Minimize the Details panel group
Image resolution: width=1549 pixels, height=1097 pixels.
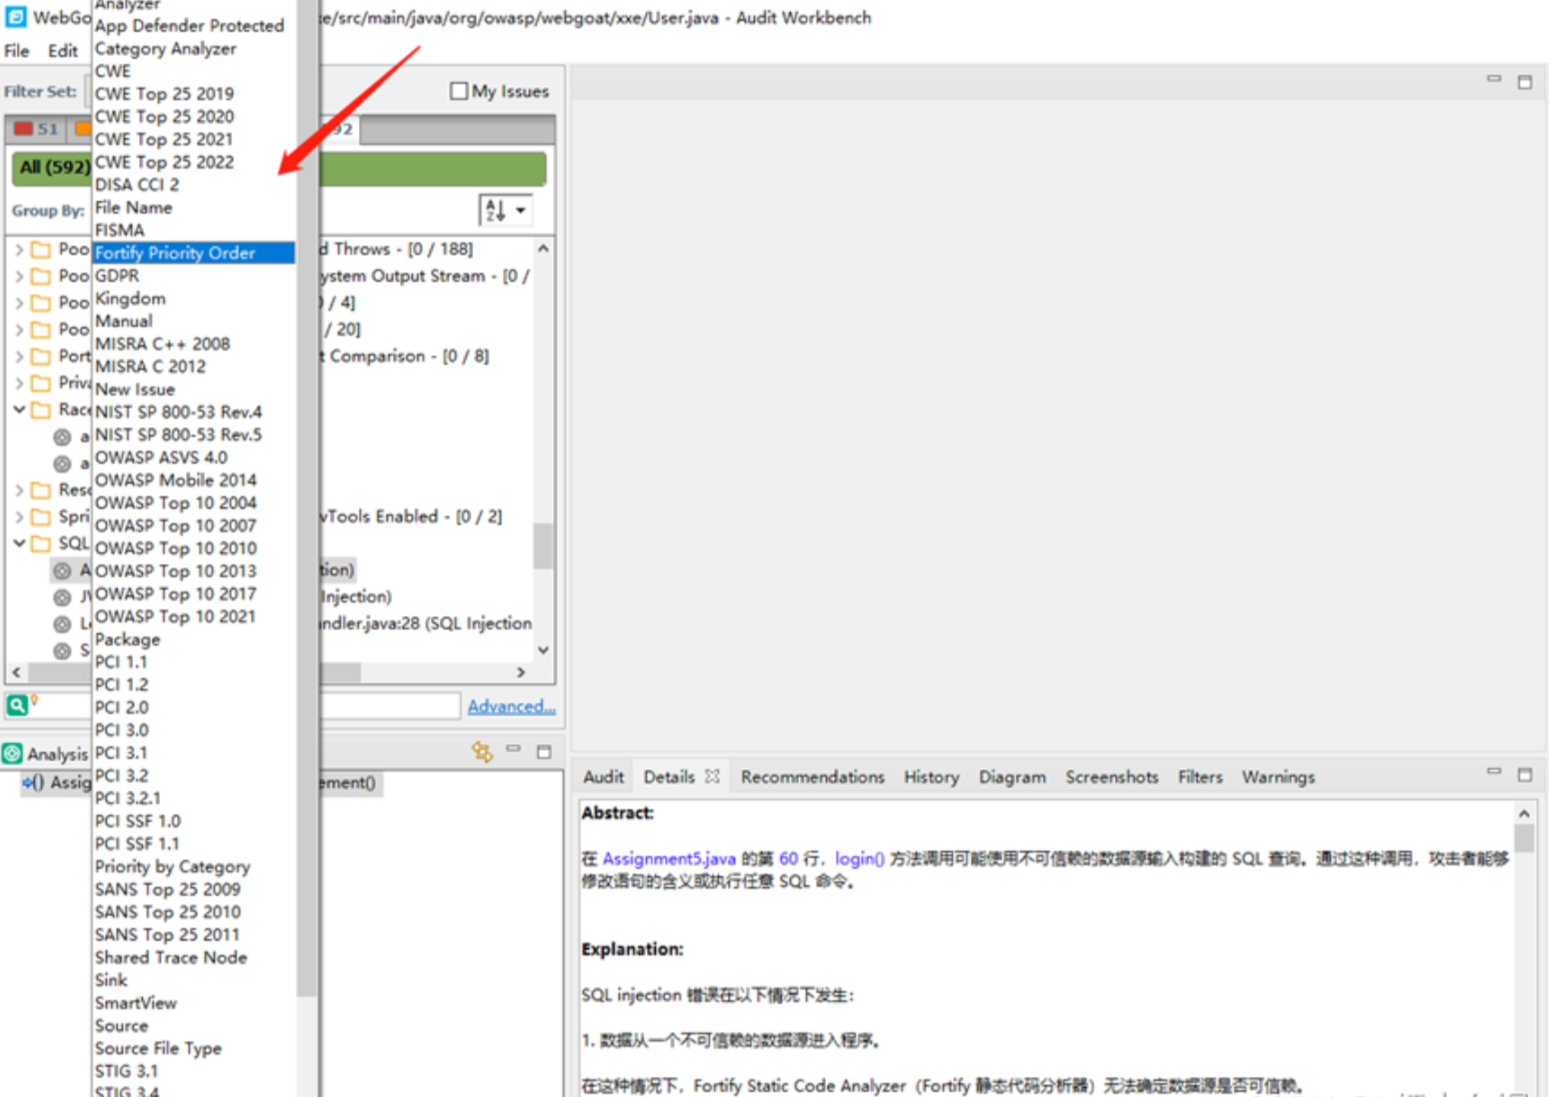1494,772
